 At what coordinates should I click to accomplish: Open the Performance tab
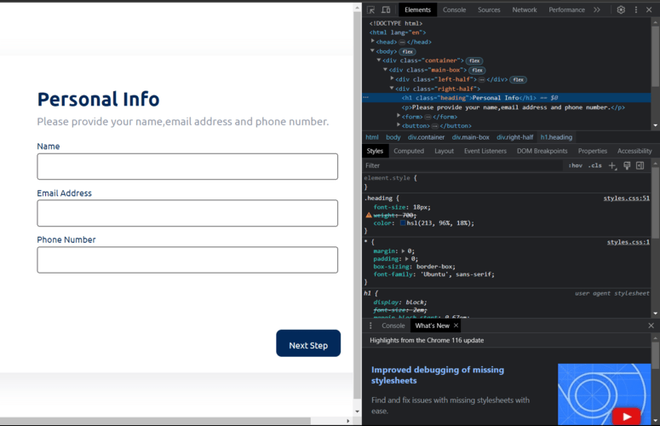click(x=567, y=10)
